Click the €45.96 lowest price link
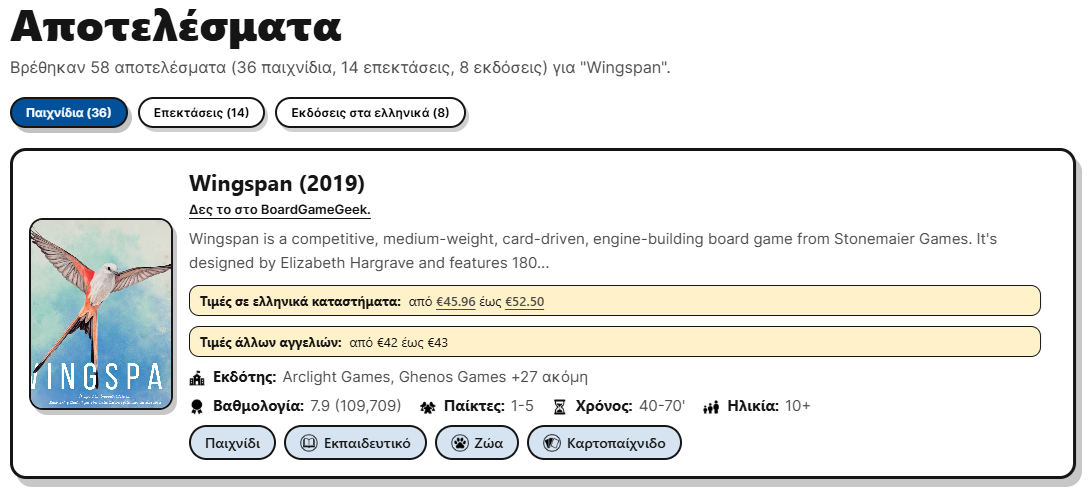The image size is (1089, 491). click(455, 301)
